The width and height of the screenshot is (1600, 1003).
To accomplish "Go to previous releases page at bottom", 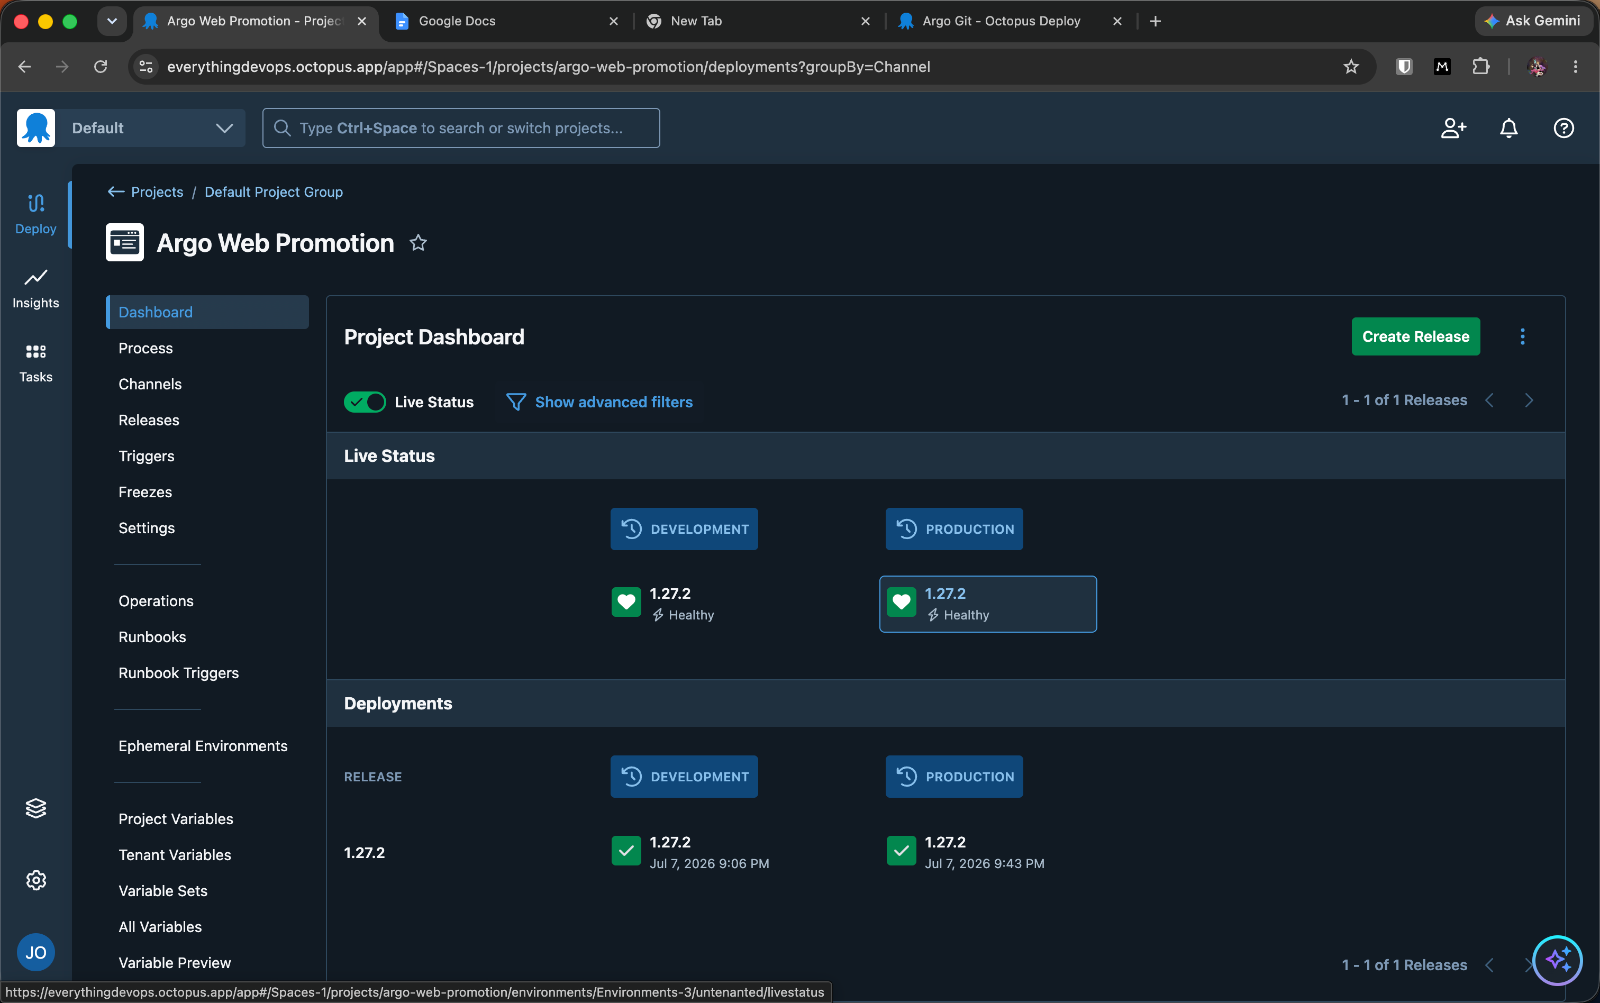I will [1489, 965].
